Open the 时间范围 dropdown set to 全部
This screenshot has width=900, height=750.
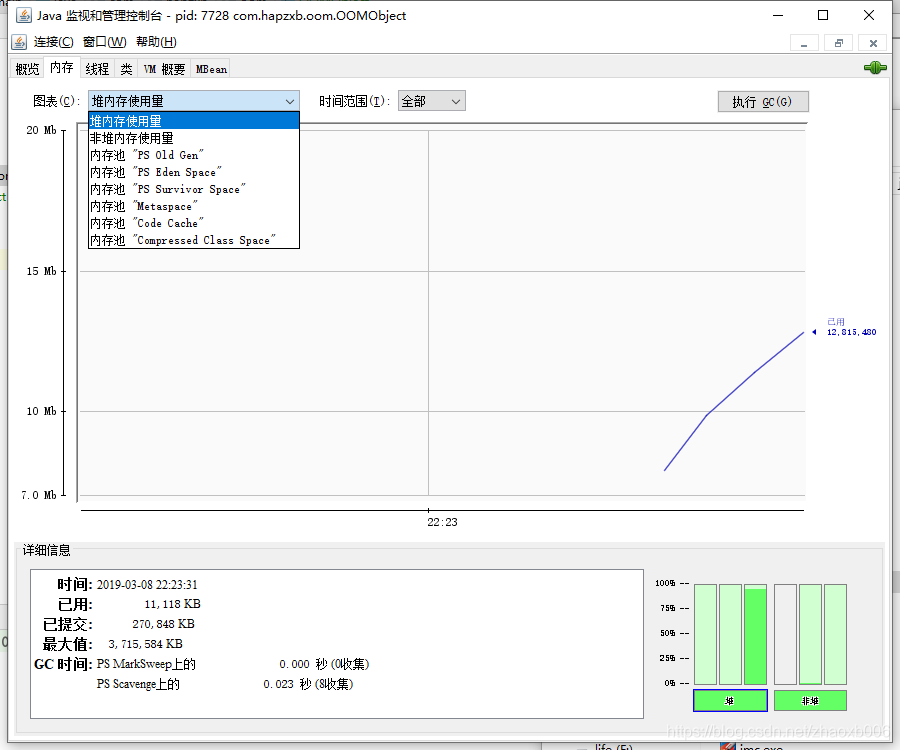pos(432,101)
